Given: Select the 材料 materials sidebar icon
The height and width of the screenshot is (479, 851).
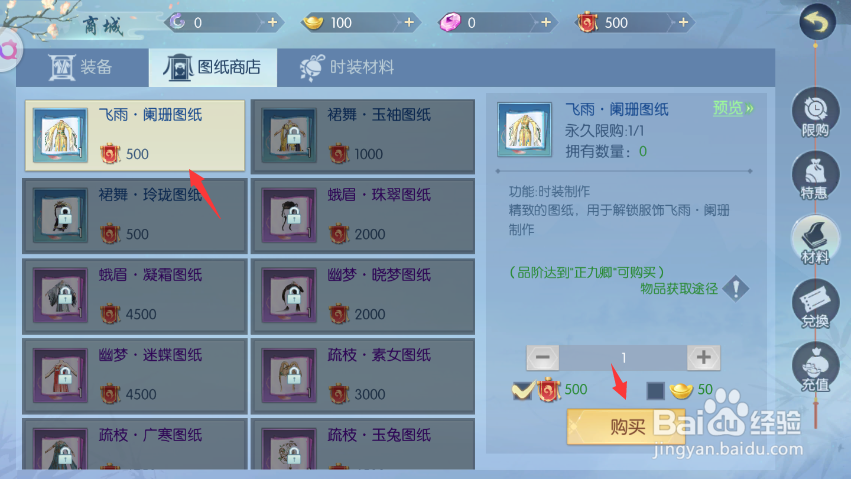Looking at the screenshot, I should [x=815, y=240].
